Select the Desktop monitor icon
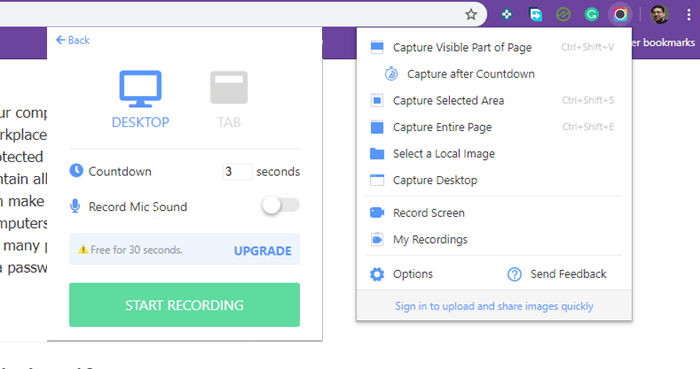The width and height of the screenshot is (700, 369). 140,88
